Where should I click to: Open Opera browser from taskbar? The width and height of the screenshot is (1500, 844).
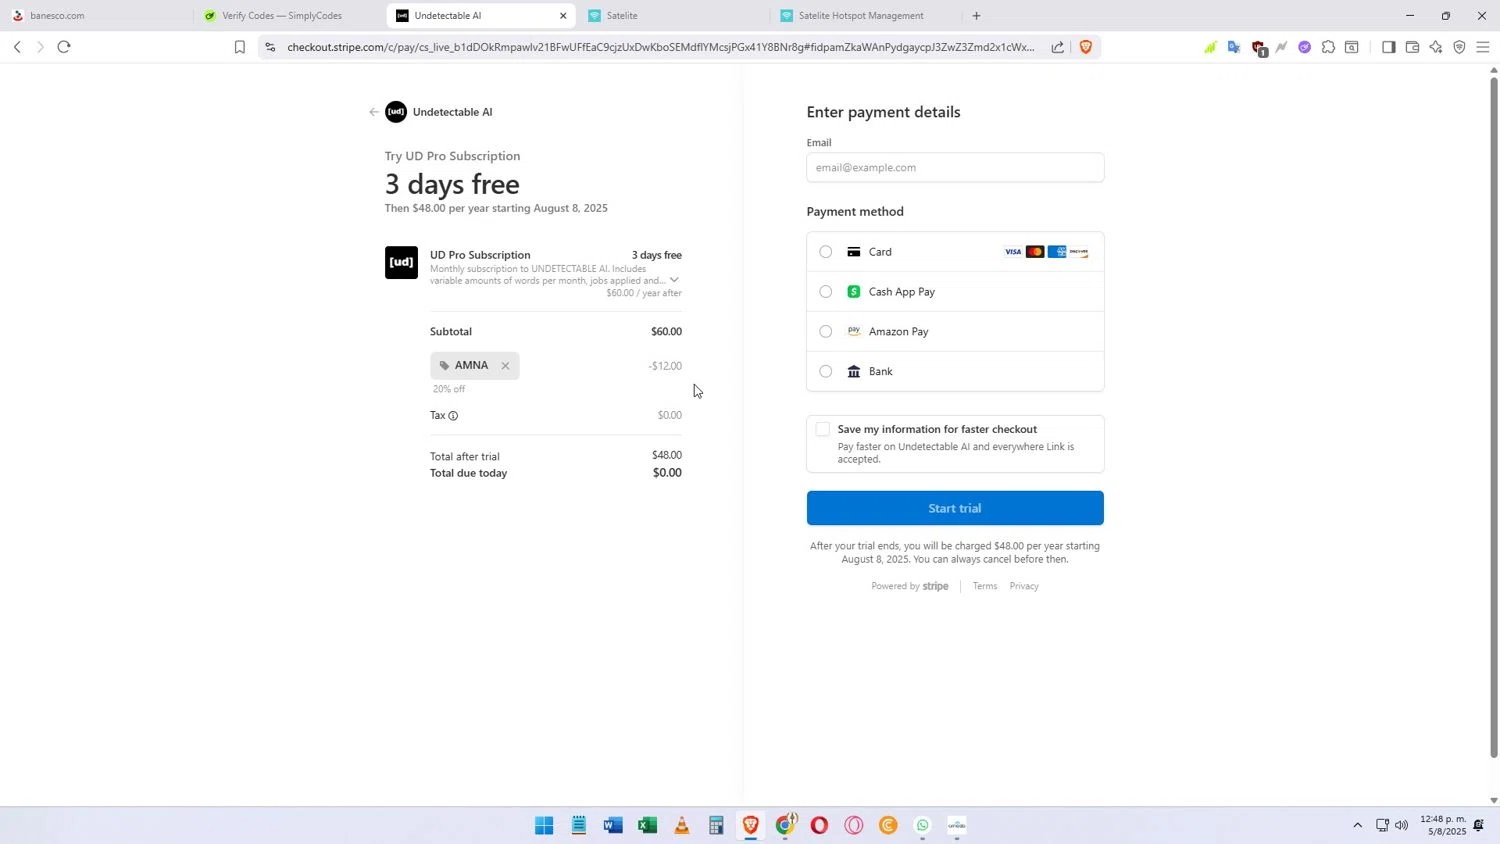point(819,826)
